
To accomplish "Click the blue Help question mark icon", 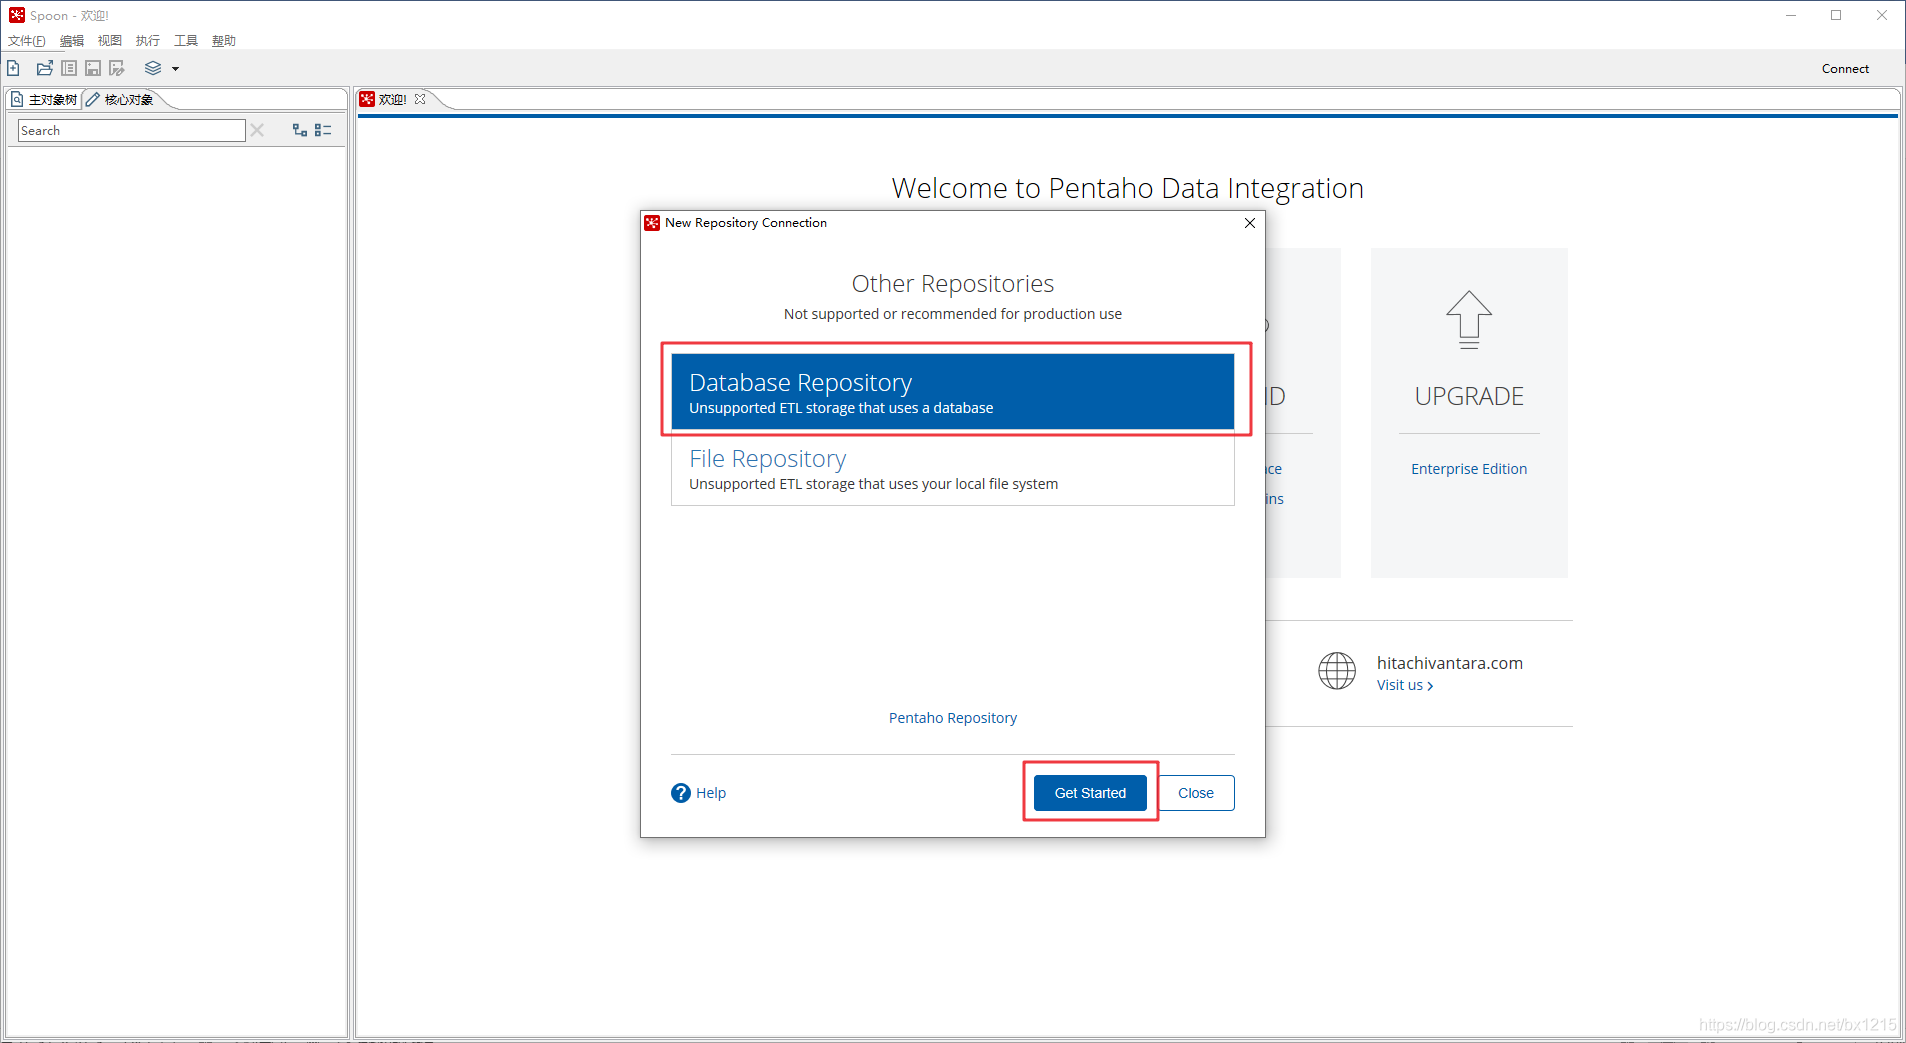I will pyautogui.click(x=681, y=793).
